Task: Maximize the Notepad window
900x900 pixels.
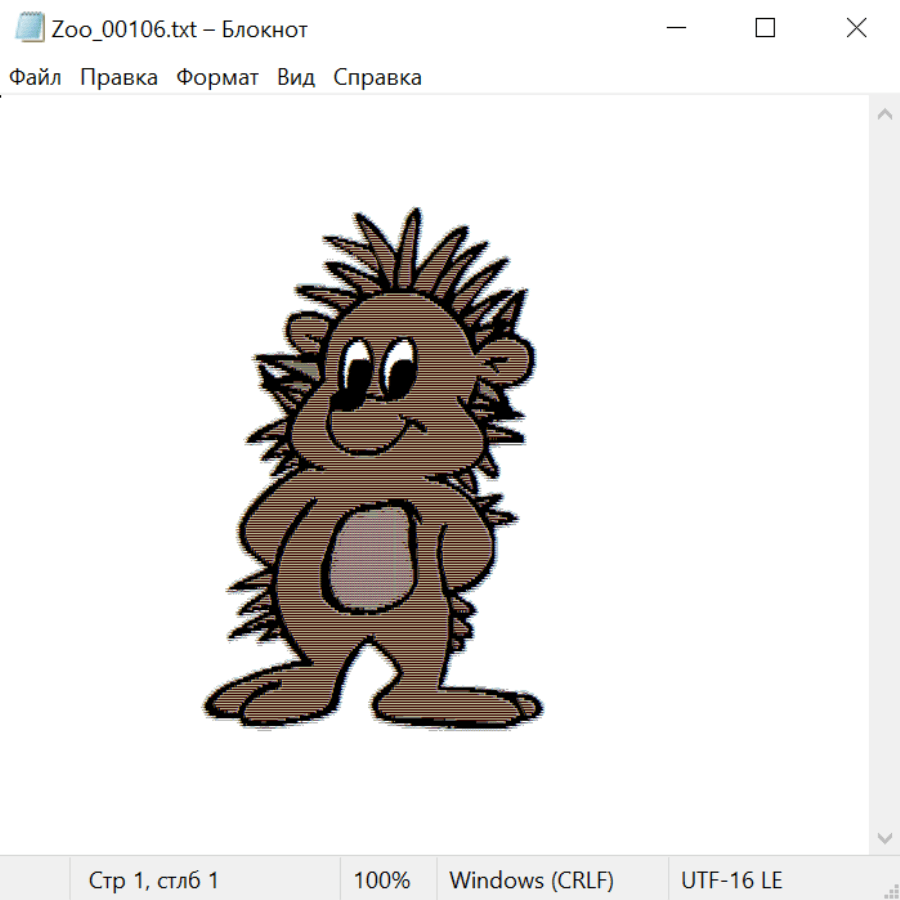Action: 765,28
